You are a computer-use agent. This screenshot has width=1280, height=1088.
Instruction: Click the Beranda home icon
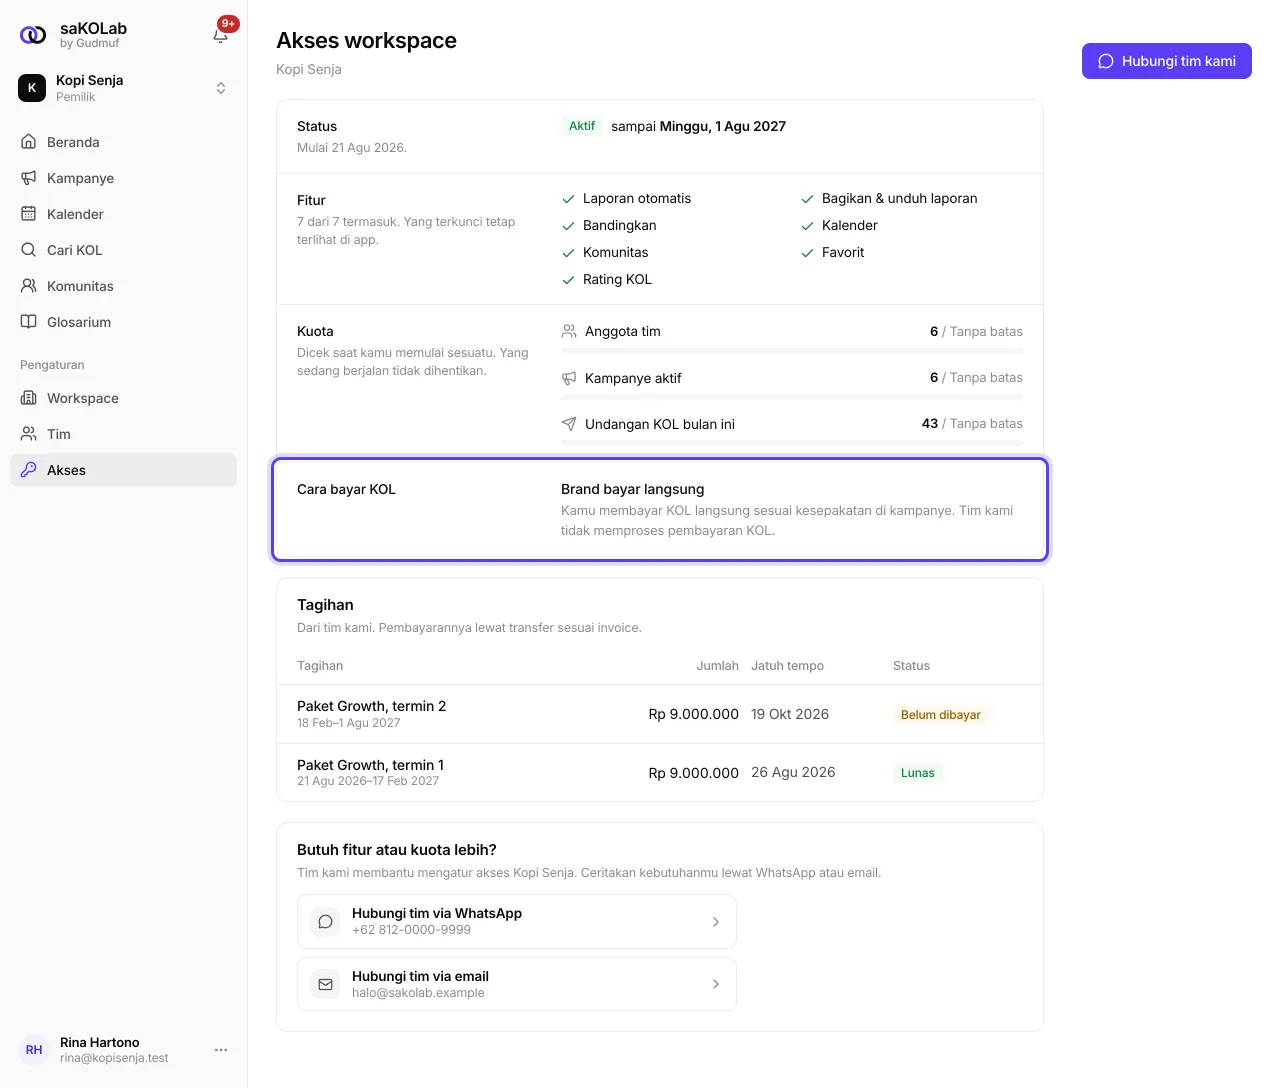point(29,142)
